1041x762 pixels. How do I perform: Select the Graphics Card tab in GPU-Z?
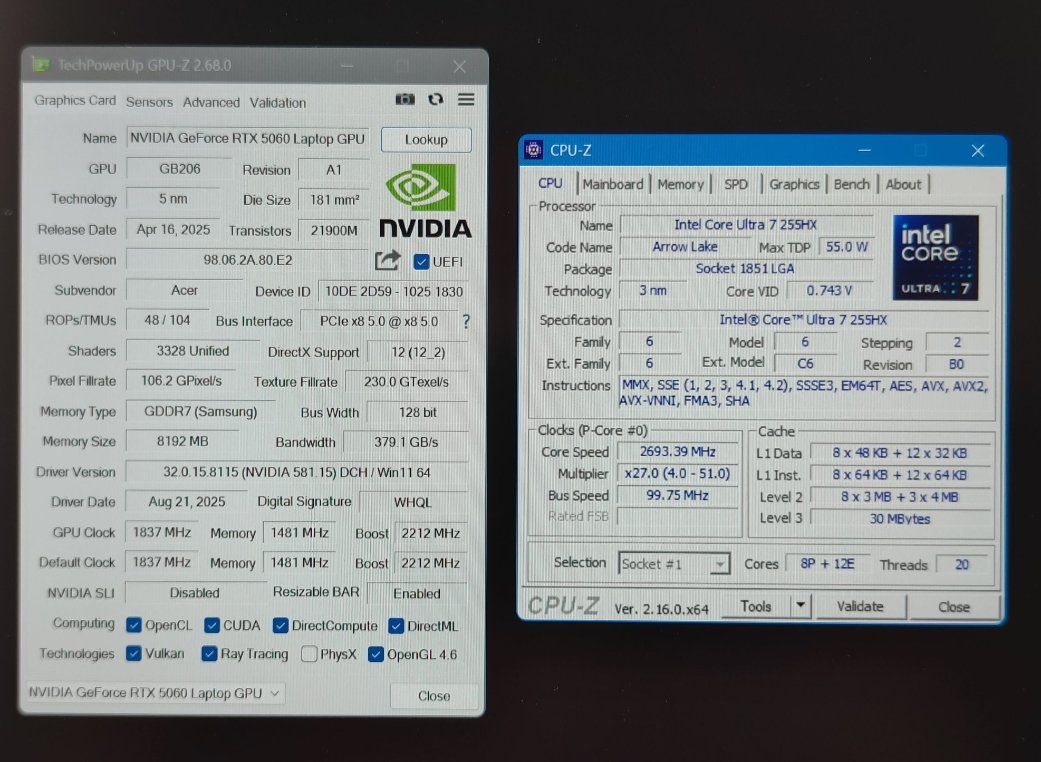[75, 100]
